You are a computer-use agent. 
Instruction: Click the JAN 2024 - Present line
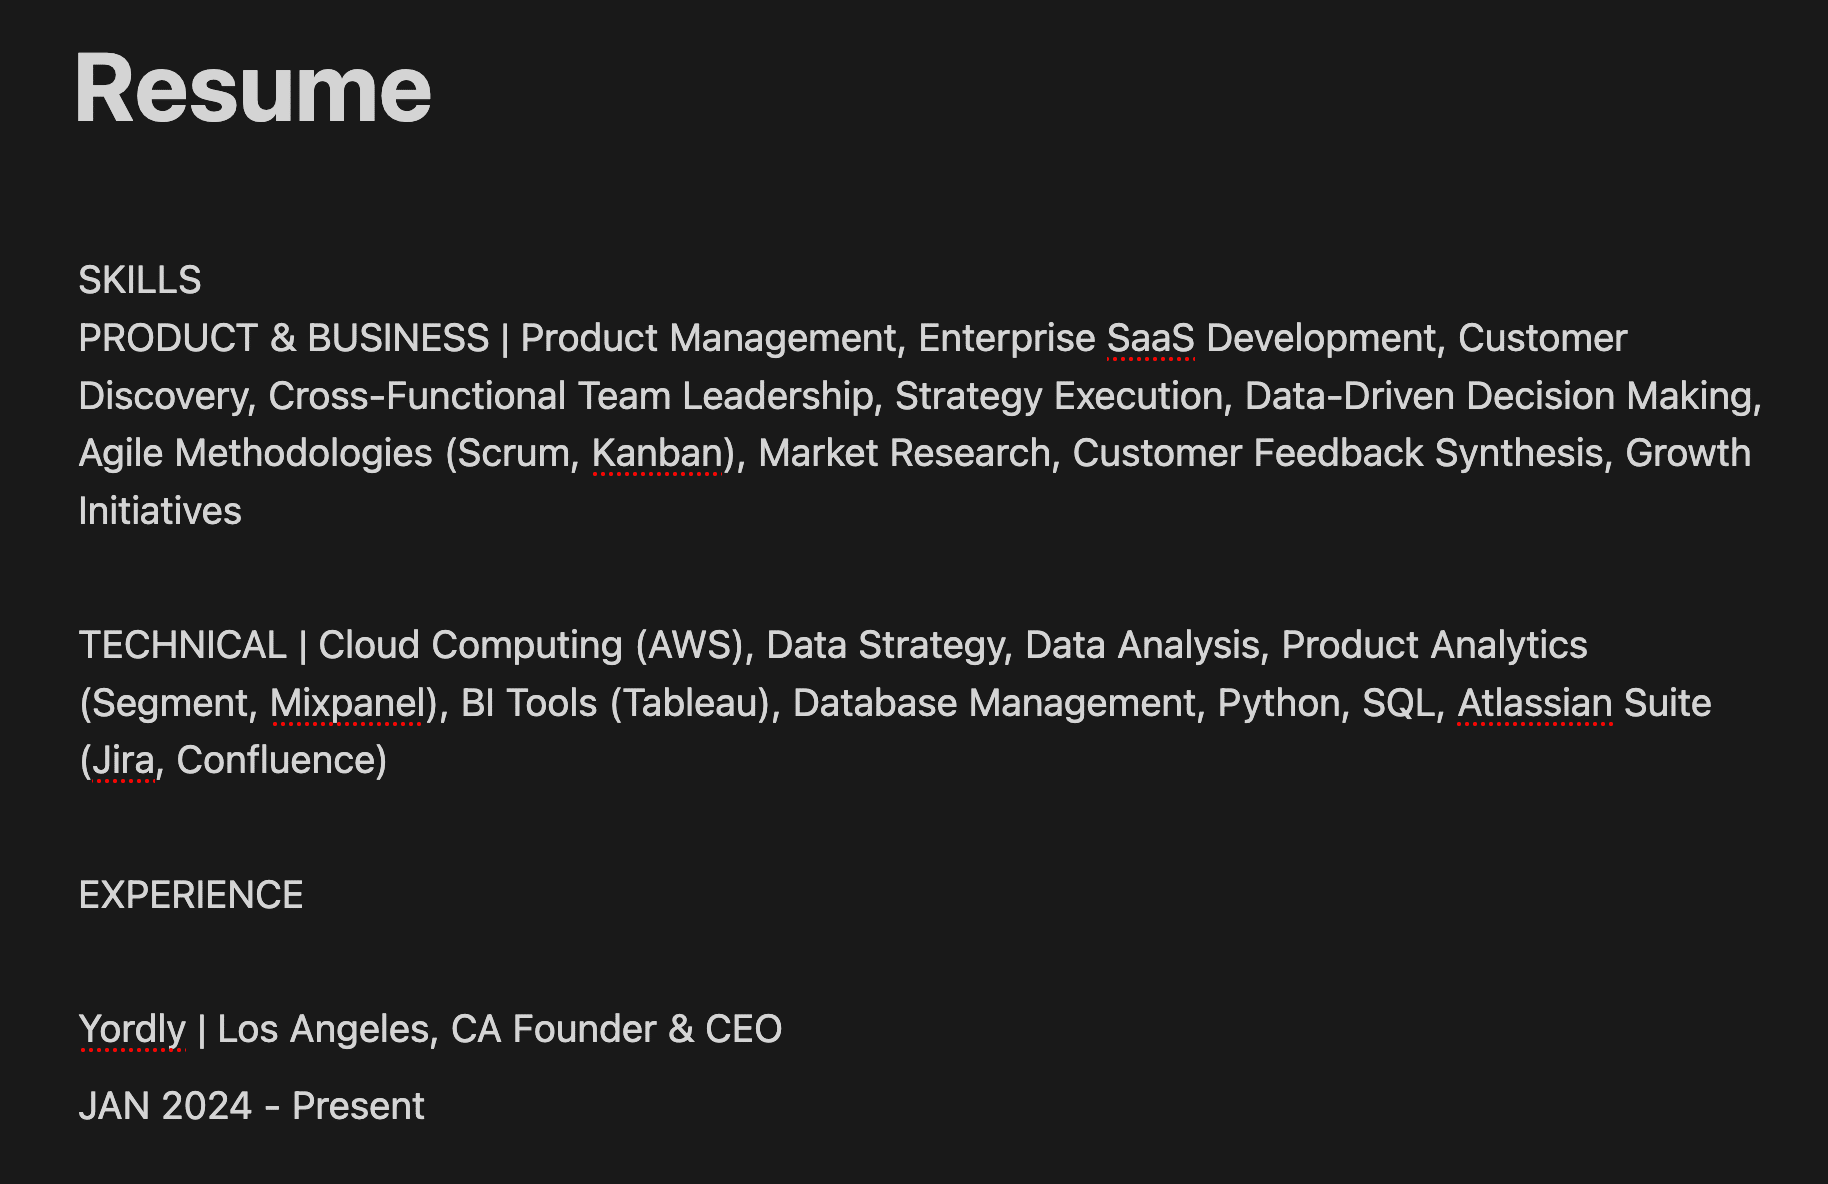click(252, 1106)
